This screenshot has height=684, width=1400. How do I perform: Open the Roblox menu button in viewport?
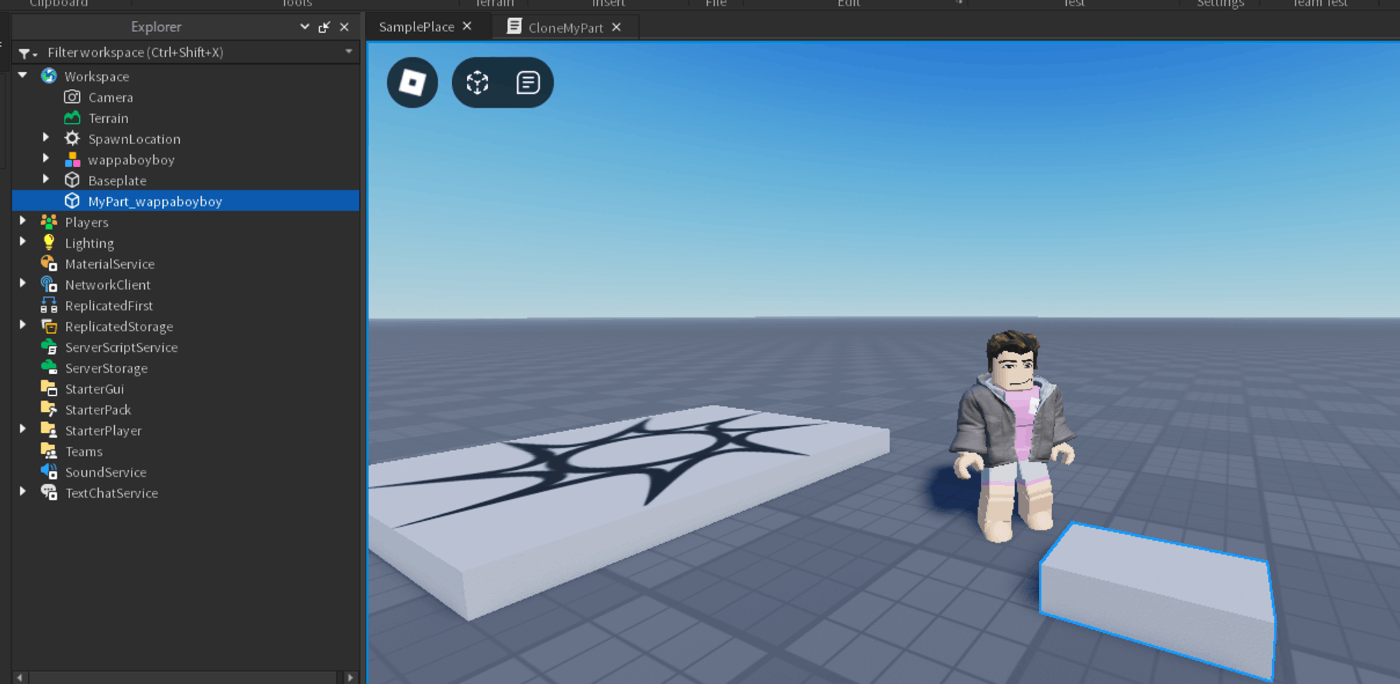click(412, 82)
